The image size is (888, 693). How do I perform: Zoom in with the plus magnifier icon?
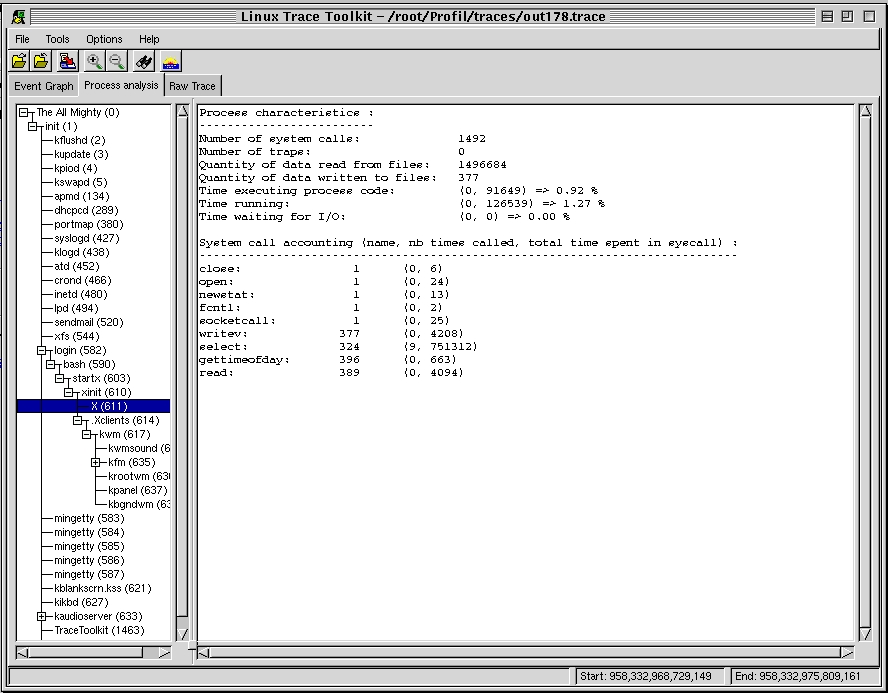tap(95, 61)
